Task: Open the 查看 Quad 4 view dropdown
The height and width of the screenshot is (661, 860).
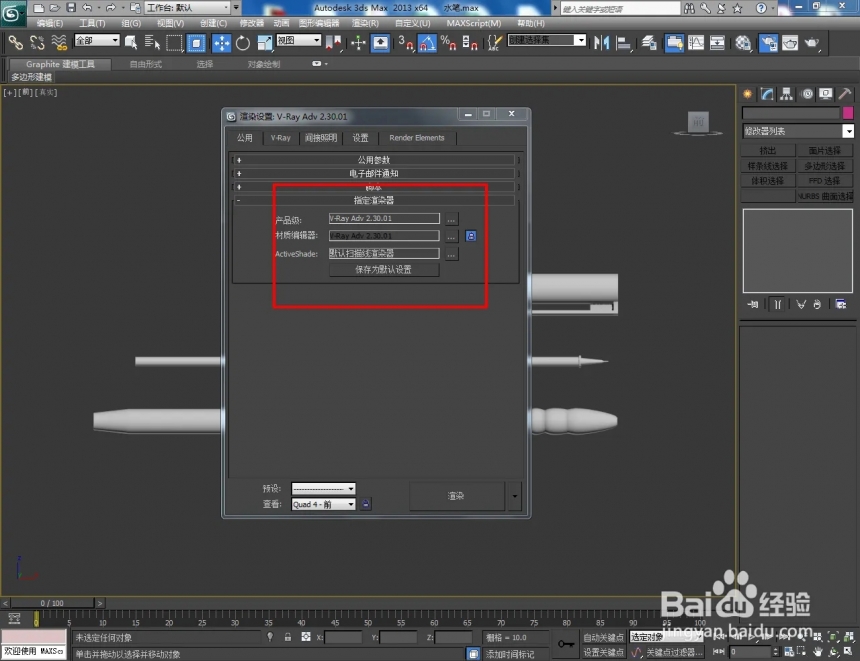Action: tap(324, 504)
